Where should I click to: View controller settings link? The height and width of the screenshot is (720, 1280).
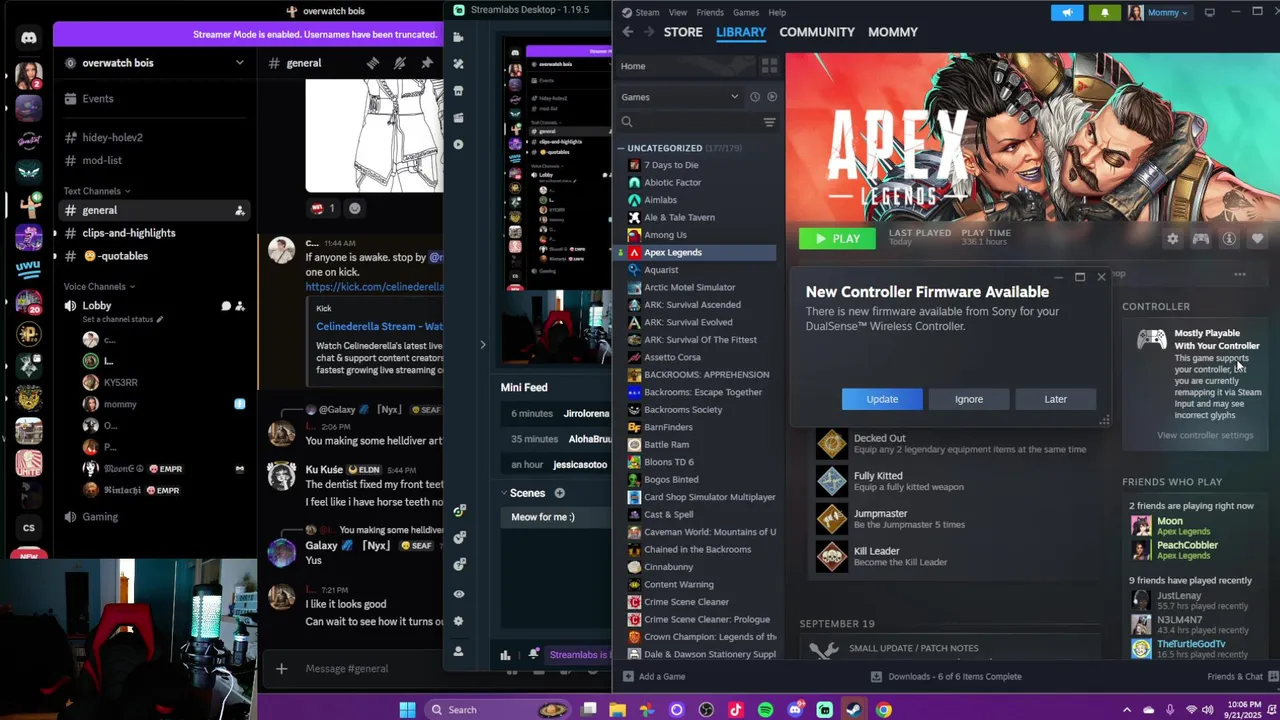point(1205,435)
